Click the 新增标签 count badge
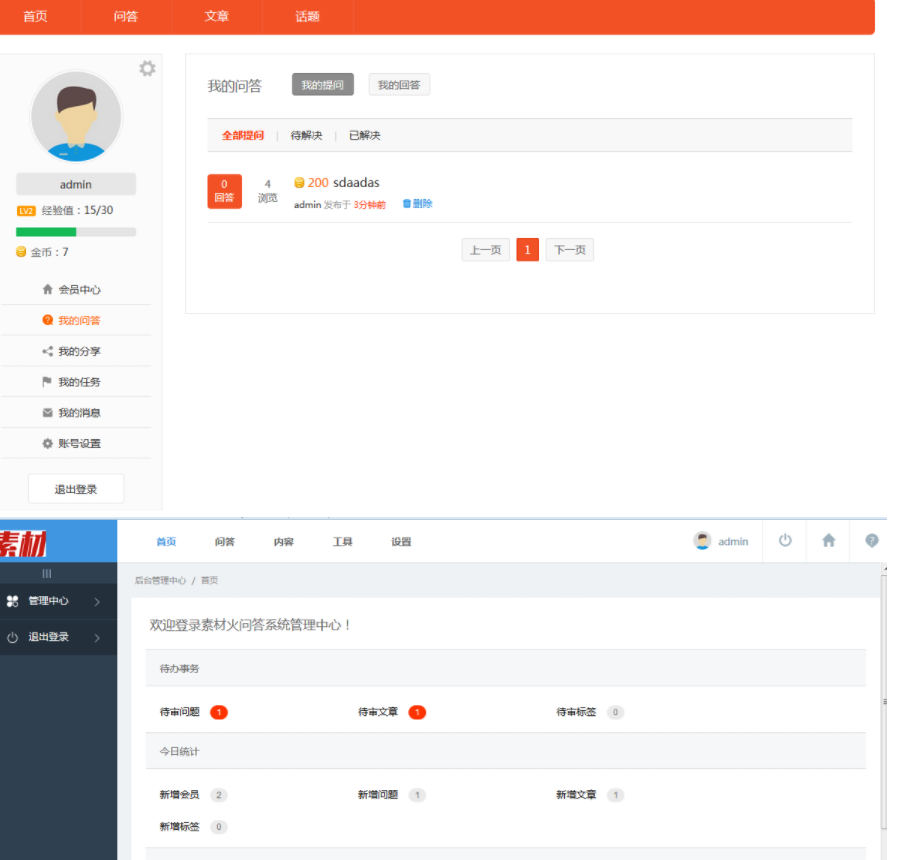This screenshot has height=860, width=902. click(219, 827)
